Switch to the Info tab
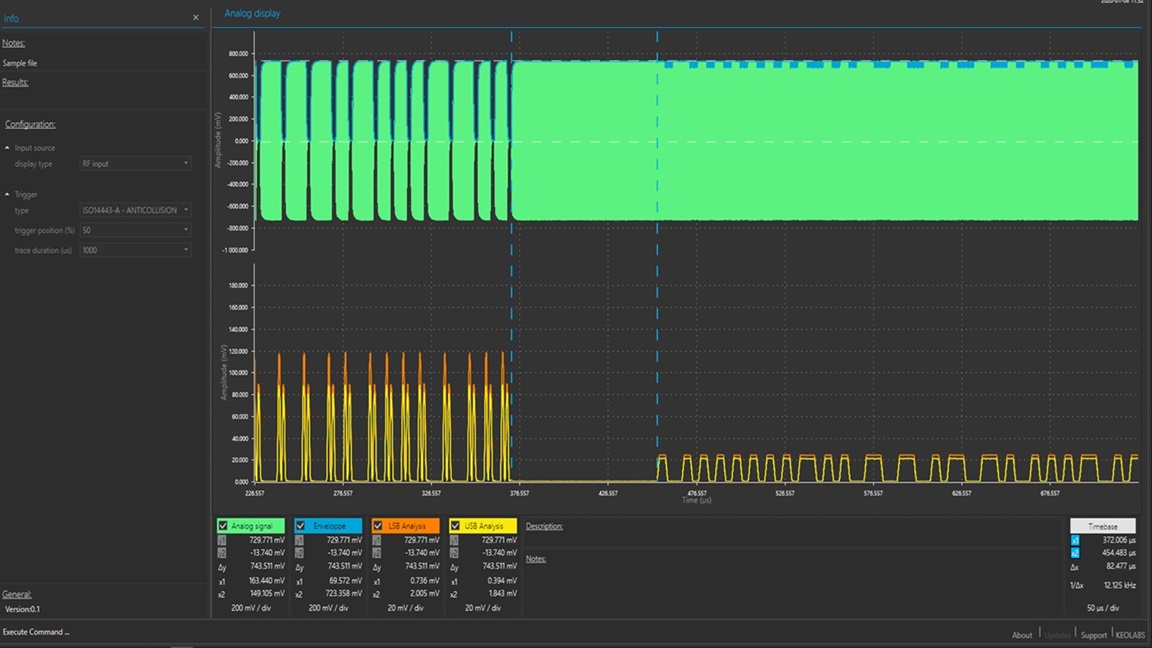The image size is (1152, 648). tap(11, 18)
